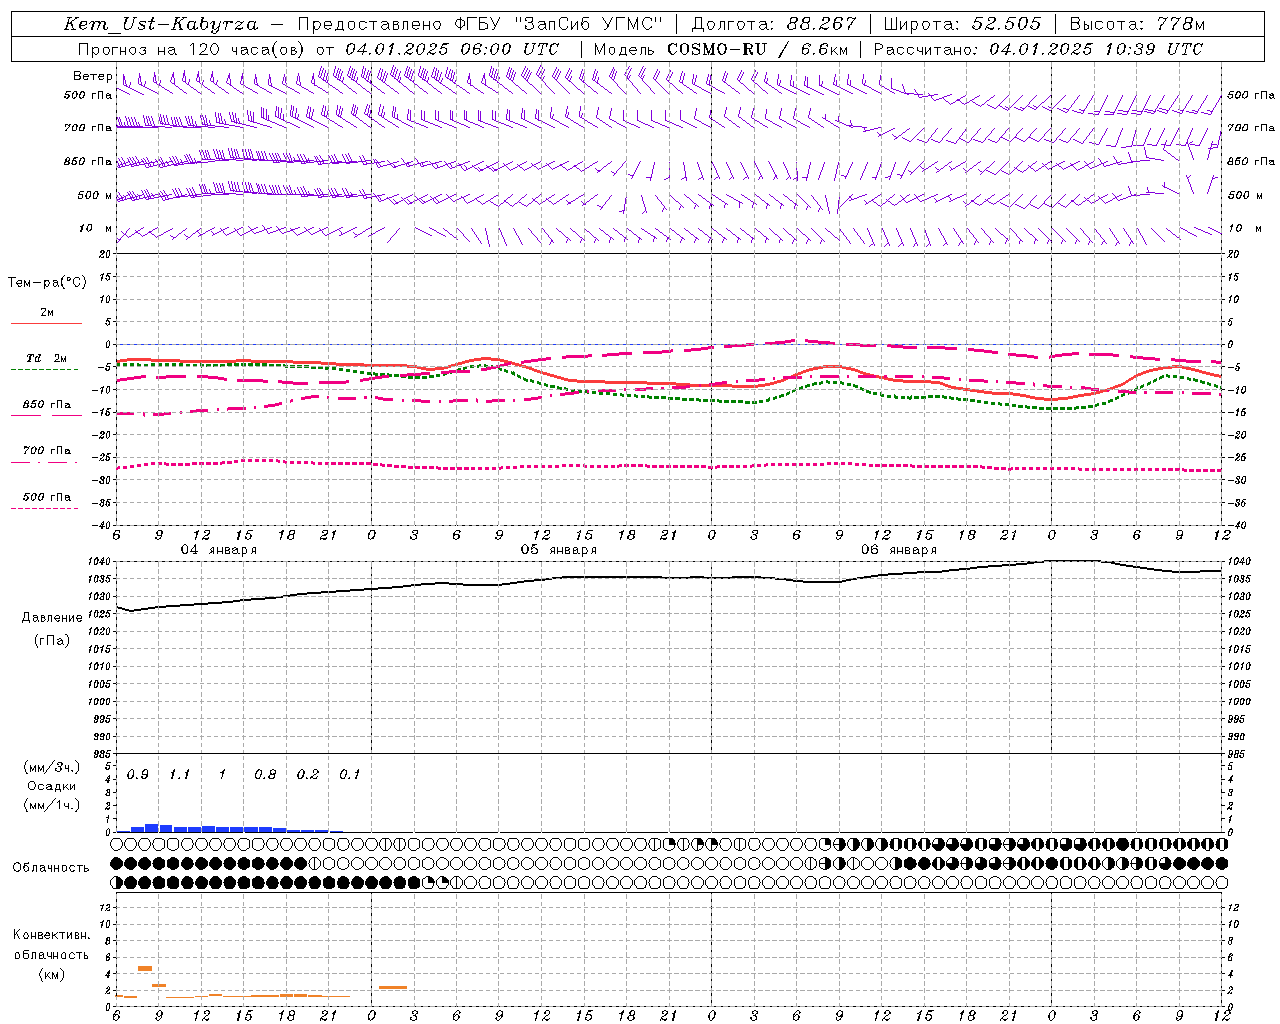Screen dimensions: 1280x1024
Task: Click the 850 гПа temperature legend entry
Action: [47, 405]
